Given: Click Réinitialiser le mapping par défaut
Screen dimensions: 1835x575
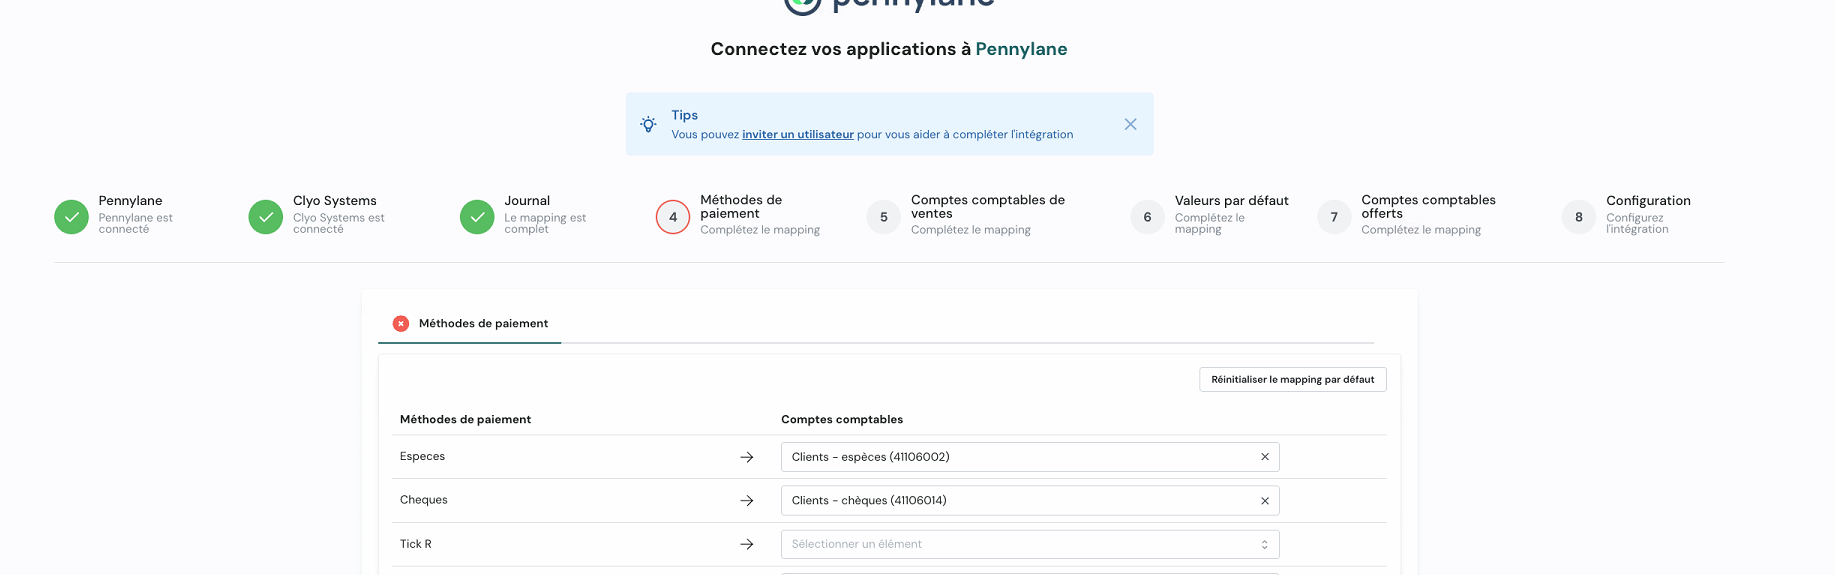Looking at the screenshot, I should click(1292, 380).
